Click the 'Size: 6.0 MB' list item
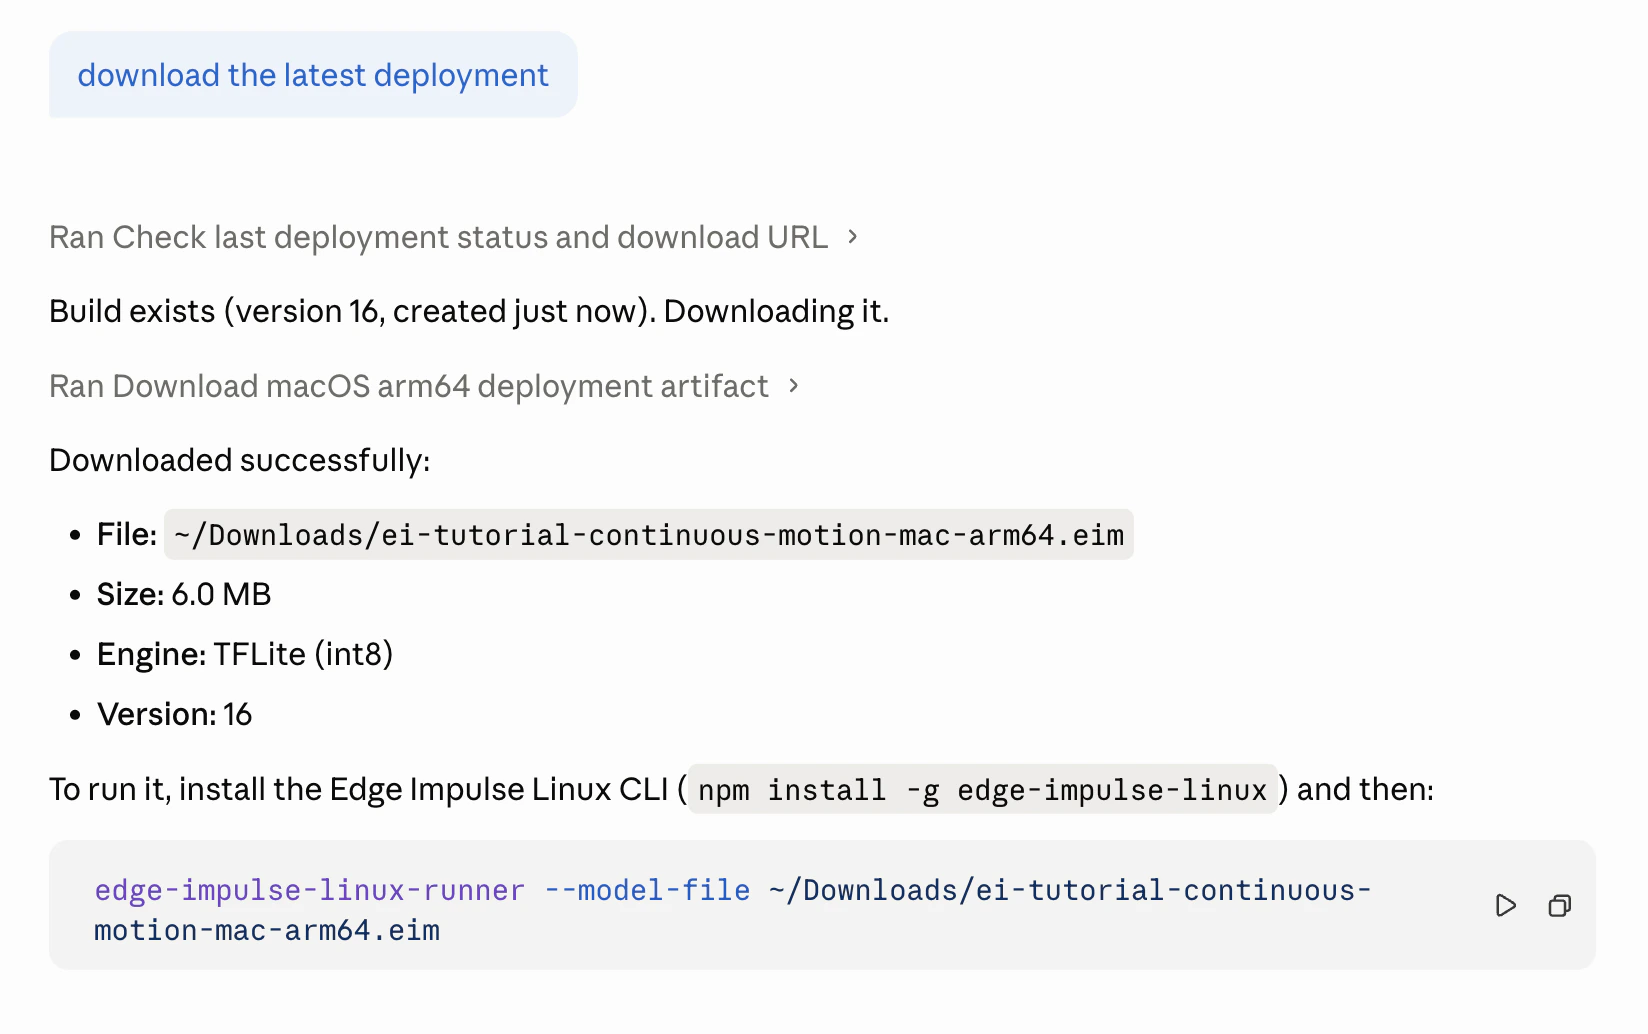1648x1034 pixels. [184, 595]
